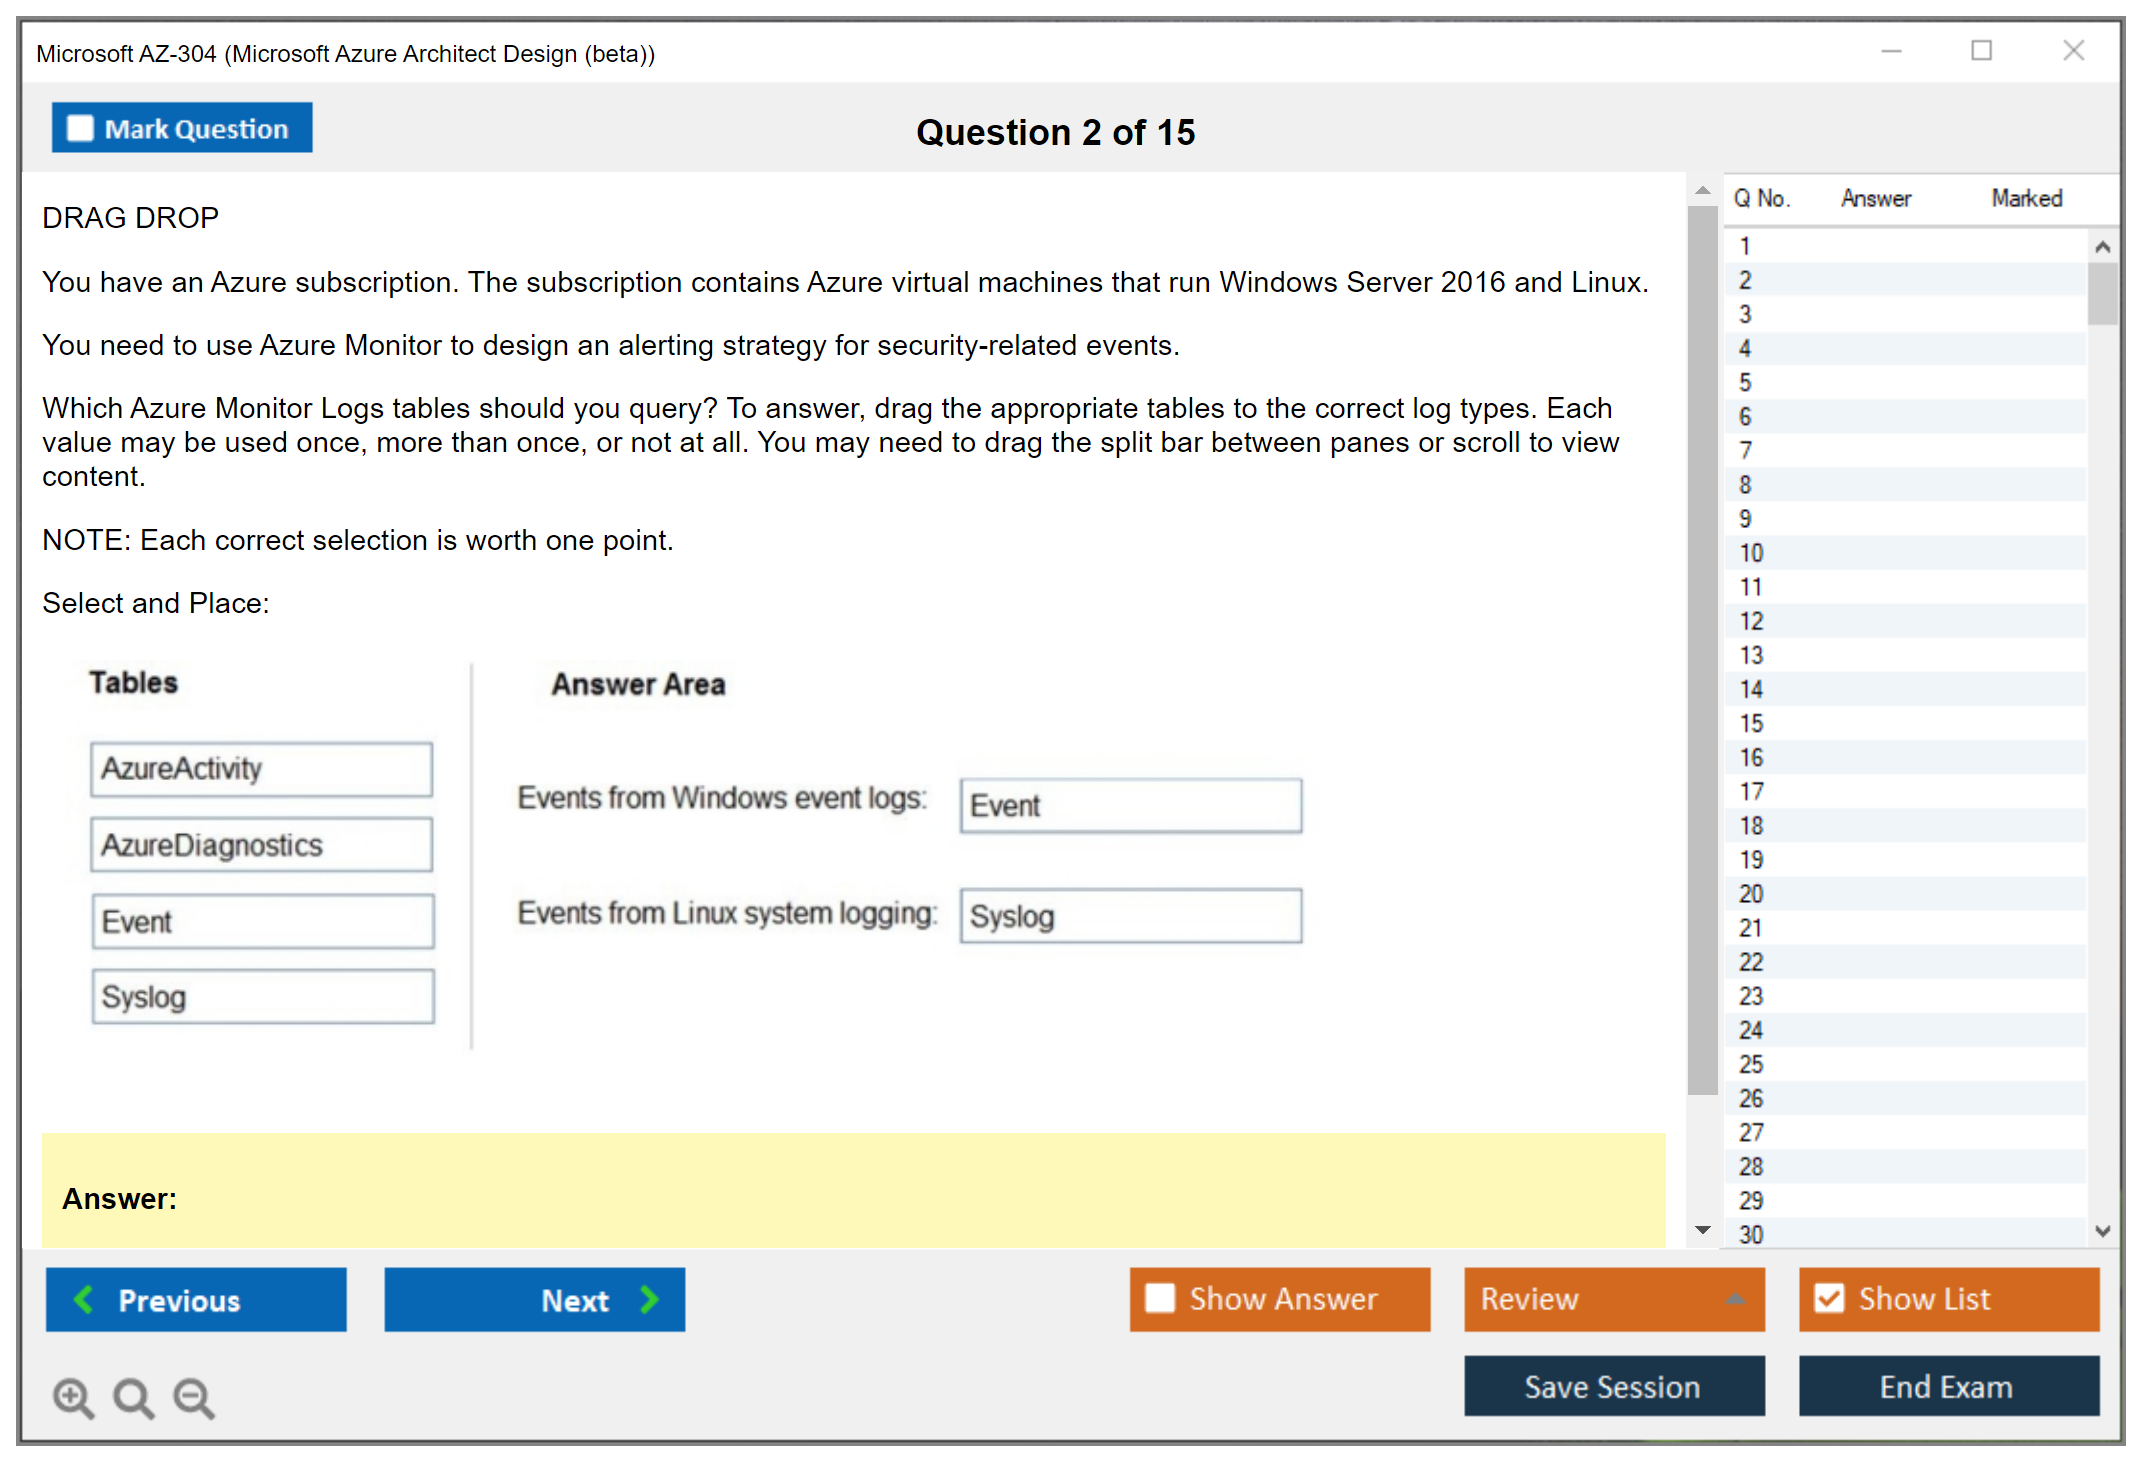The width and height of the screenshot is (2150, 1470).
Task: Click the Save Session button
Action: point(1613,1386)
